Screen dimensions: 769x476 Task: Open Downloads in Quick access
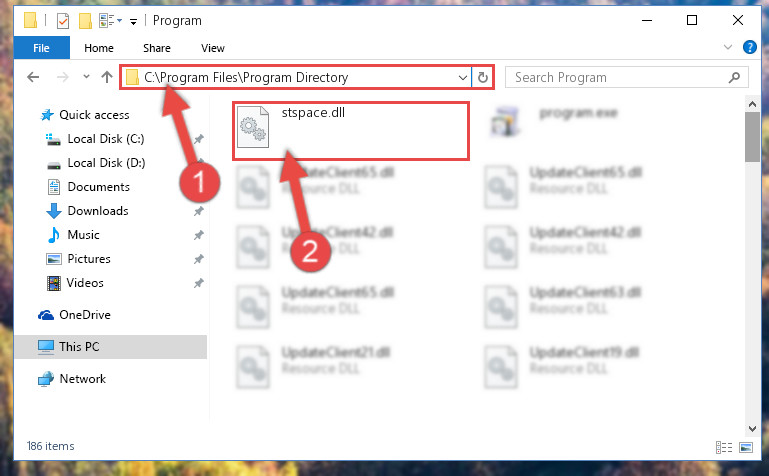pyautogui.click(x=98, y=211)
